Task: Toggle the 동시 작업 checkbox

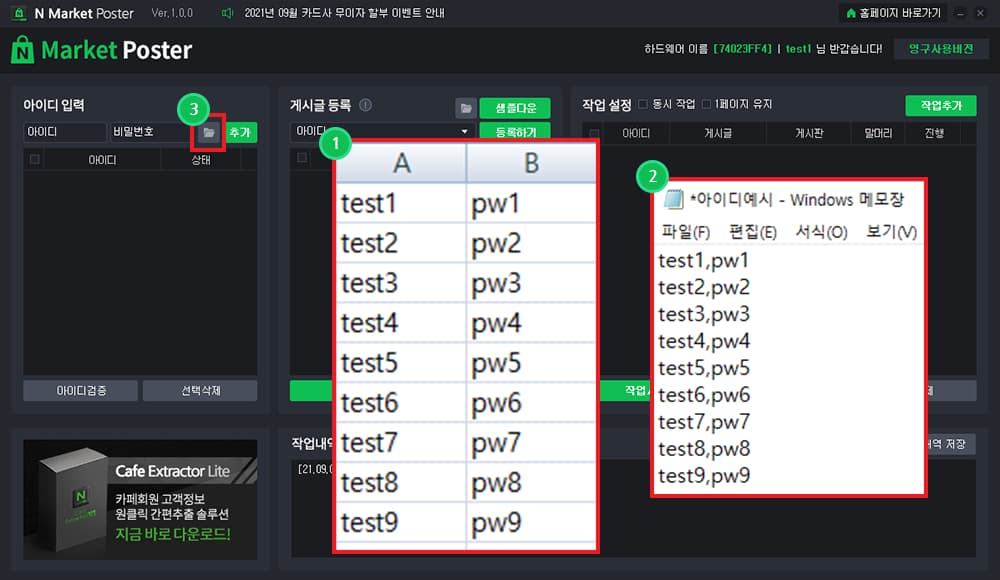Action: click(643, 104)
